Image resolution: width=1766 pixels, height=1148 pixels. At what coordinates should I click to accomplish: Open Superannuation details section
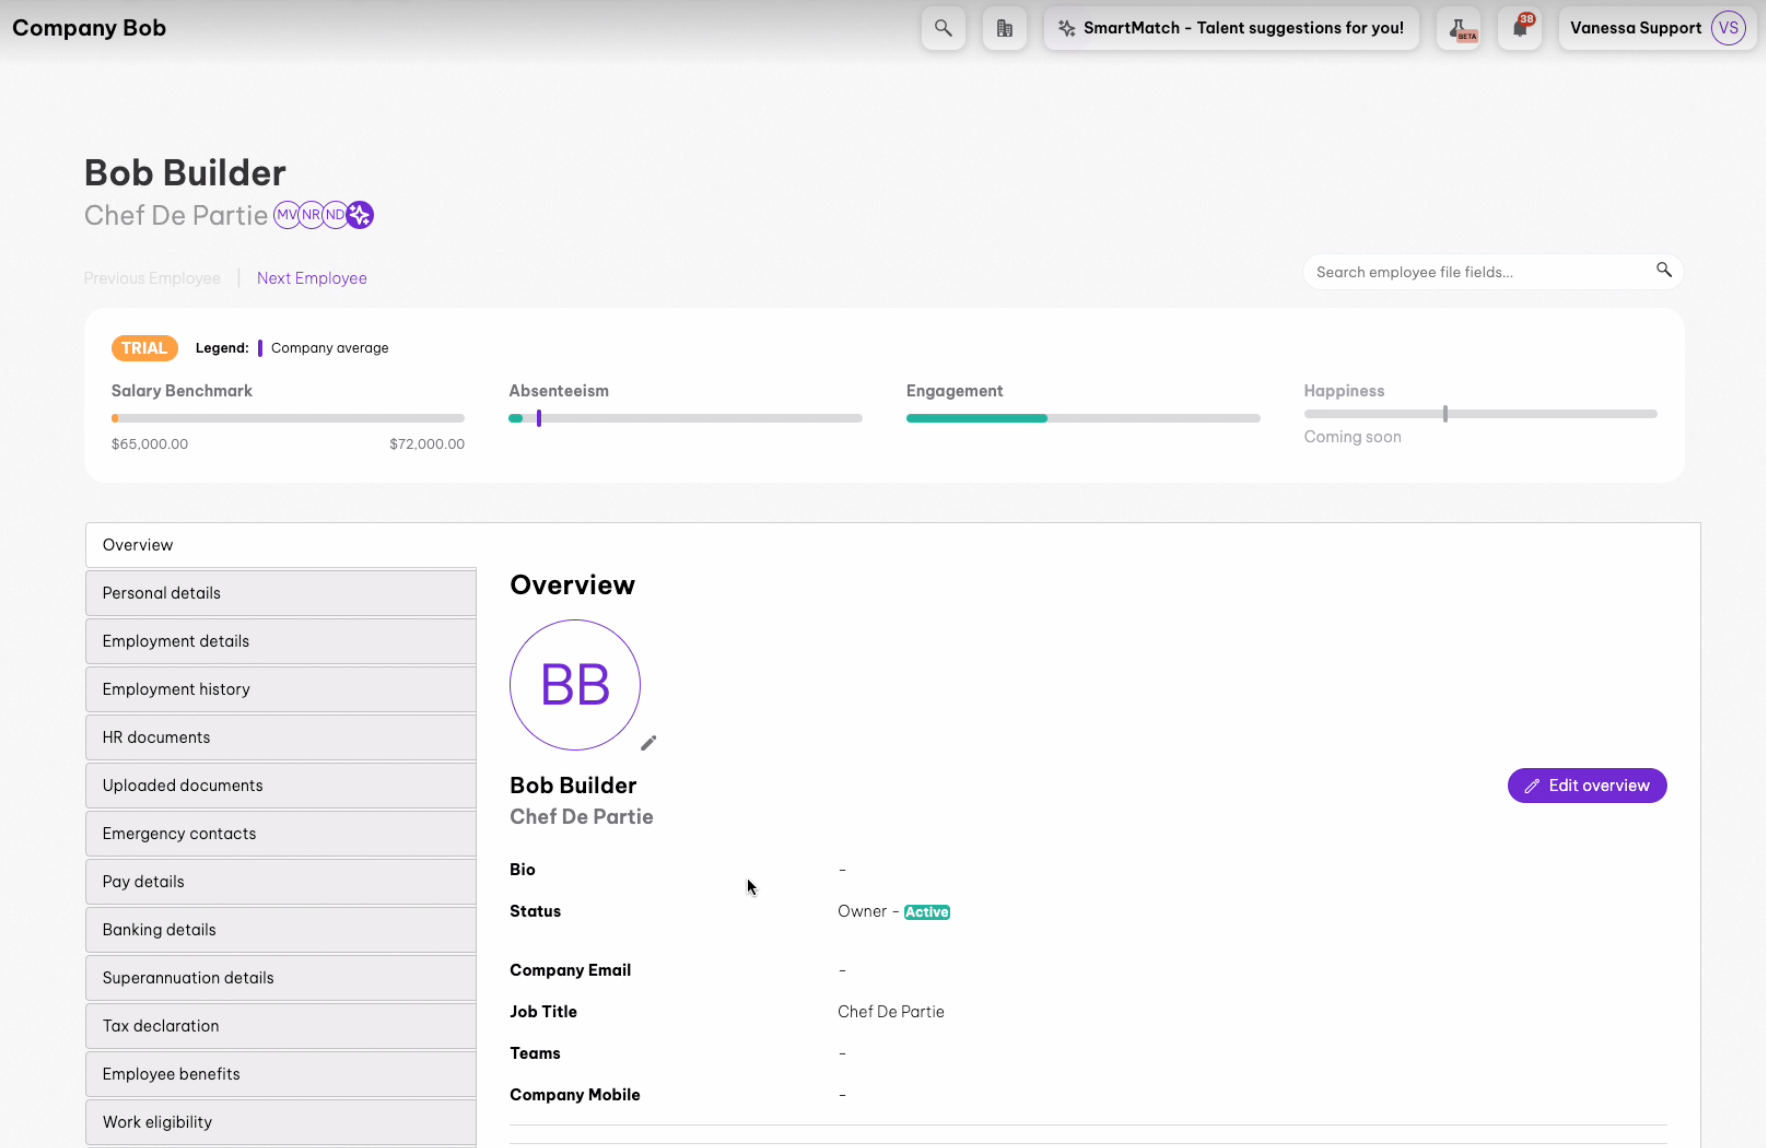[281, 977]
